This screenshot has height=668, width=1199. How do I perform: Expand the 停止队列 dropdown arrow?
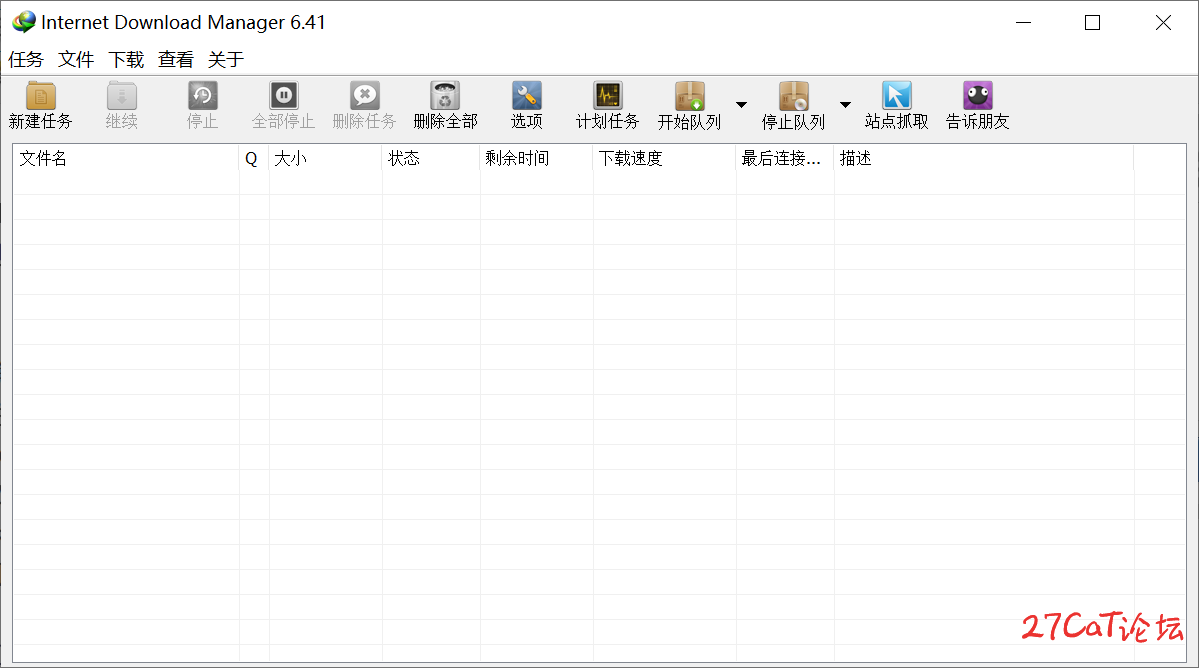coord(845,105)
